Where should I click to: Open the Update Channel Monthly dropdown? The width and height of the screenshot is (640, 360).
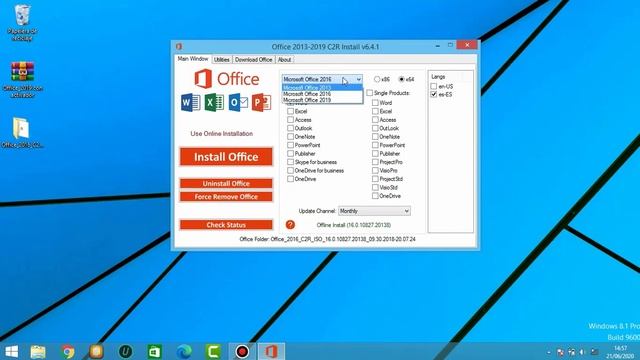[x=374, y=211]
